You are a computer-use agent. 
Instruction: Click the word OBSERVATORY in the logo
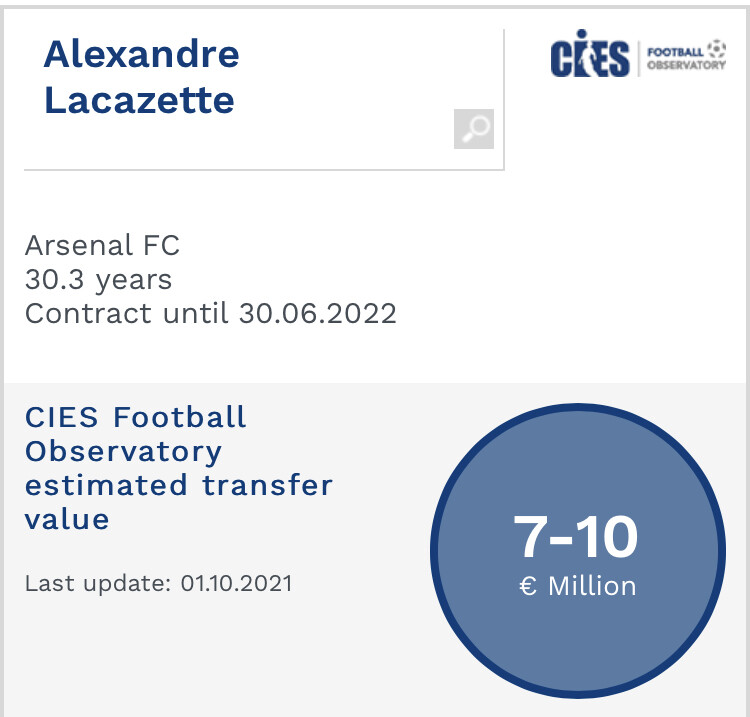click(x=686, y=65)
